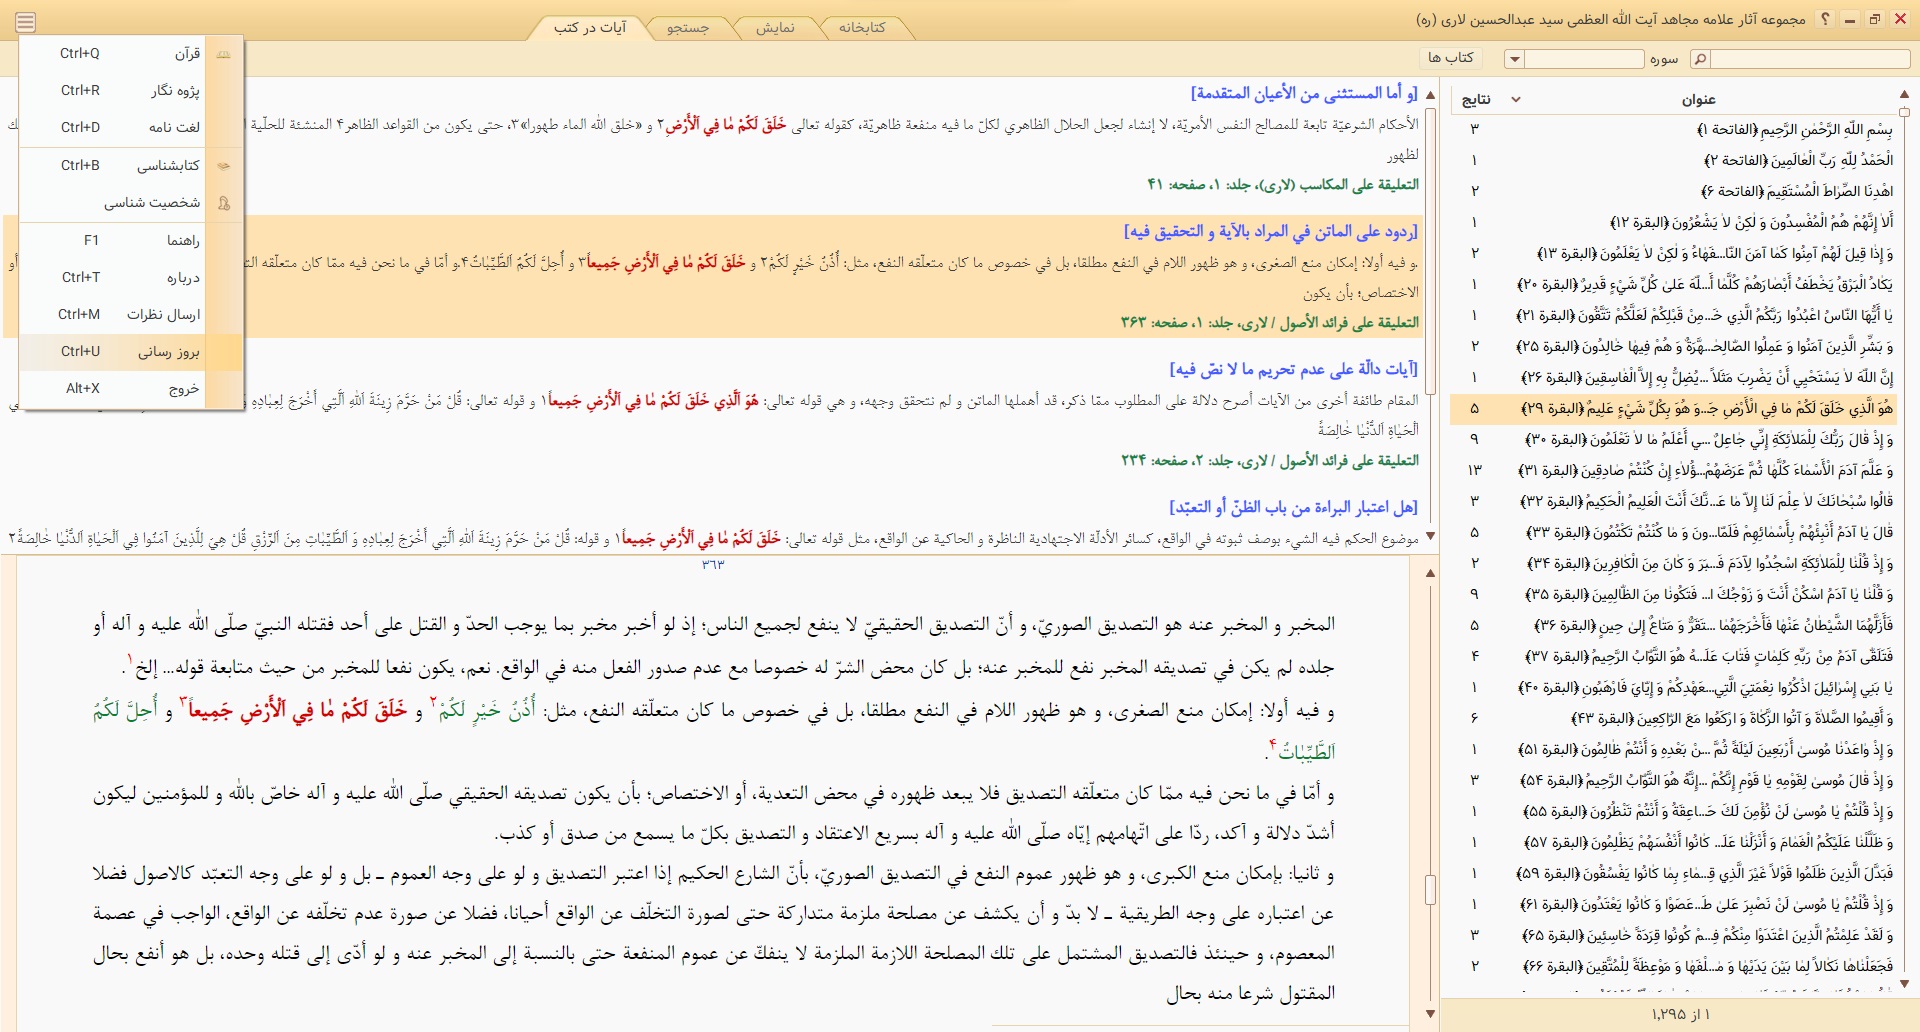
Task: Select verse row البقرة ۲۰
Action: pos(1672,284)
